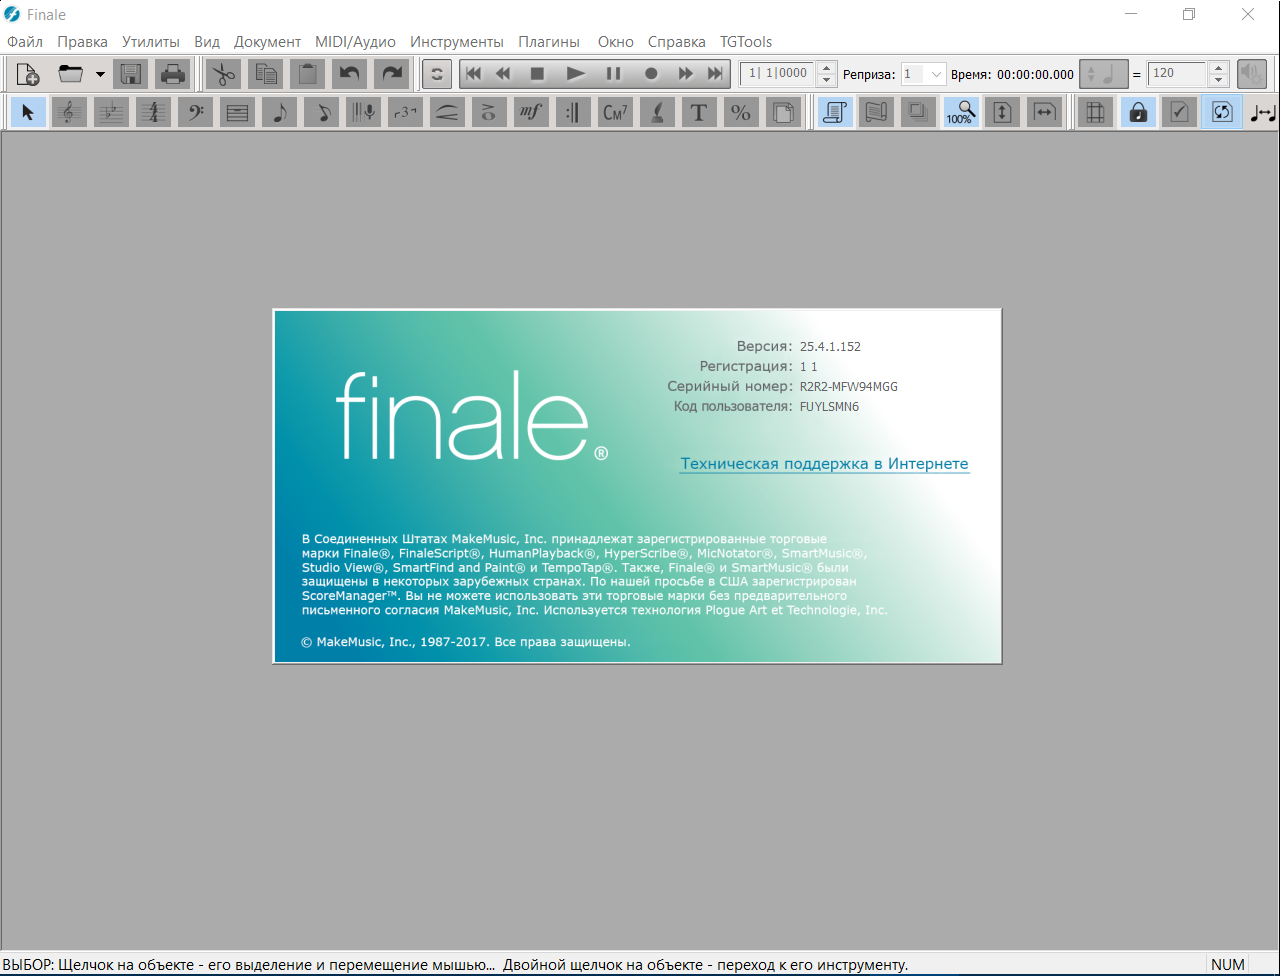Copy using the double-page icon

click(x=266, y=73)
